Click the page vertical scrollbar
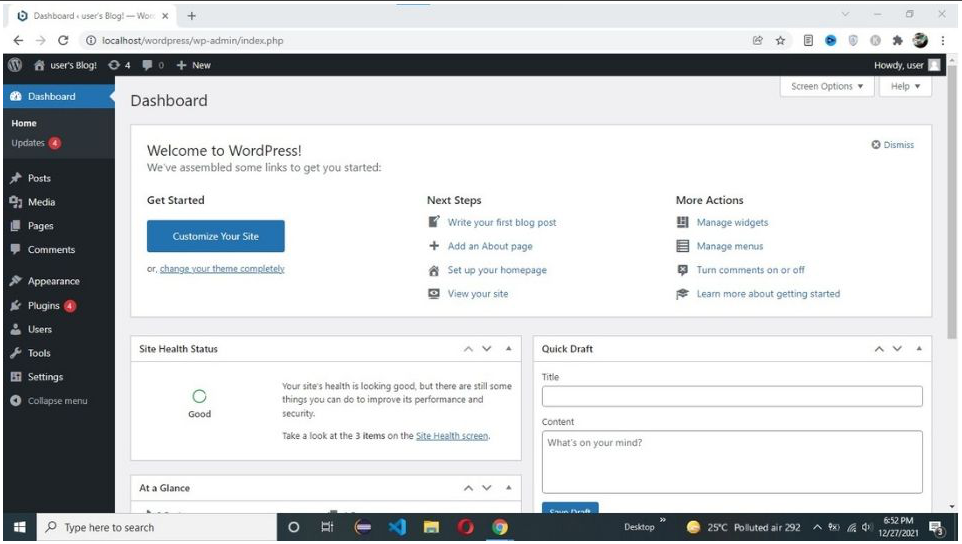The height and width of the screenshot is (544, 962). point(952,201)
